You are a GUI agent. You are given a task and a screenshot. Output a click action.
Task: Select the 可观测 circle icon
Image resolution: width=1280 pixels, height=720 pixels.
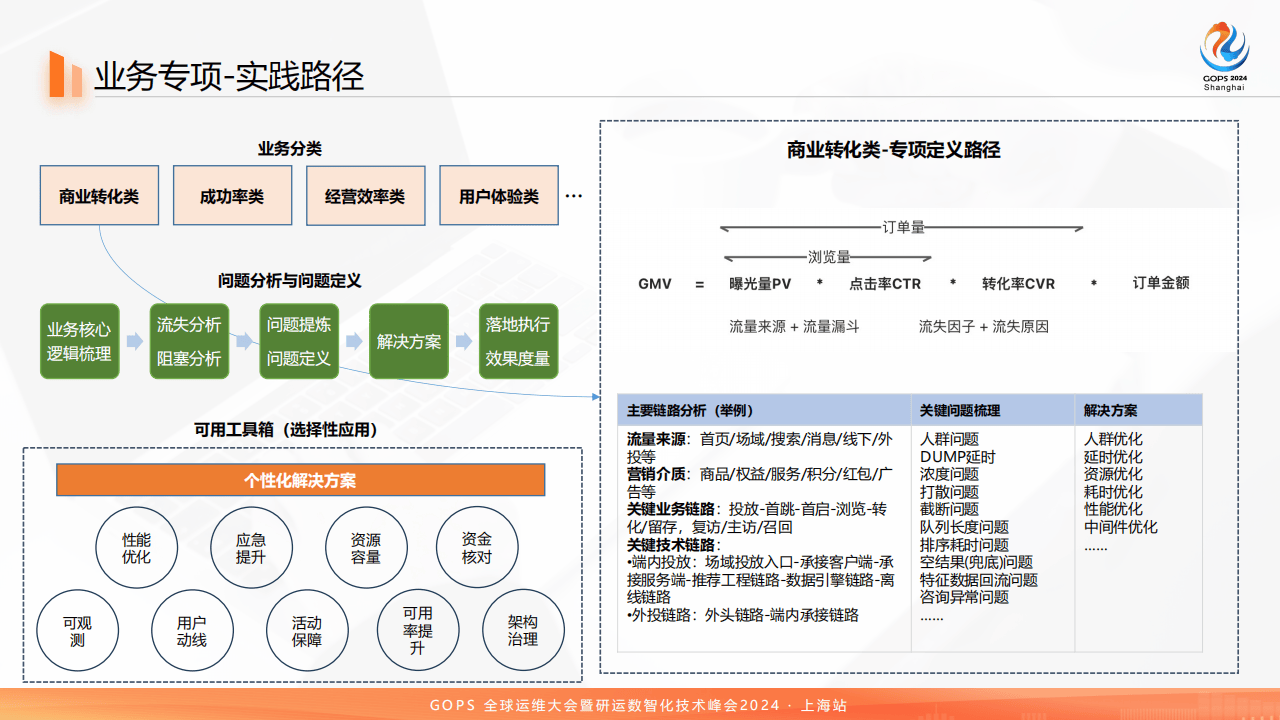tap(78, 631)
